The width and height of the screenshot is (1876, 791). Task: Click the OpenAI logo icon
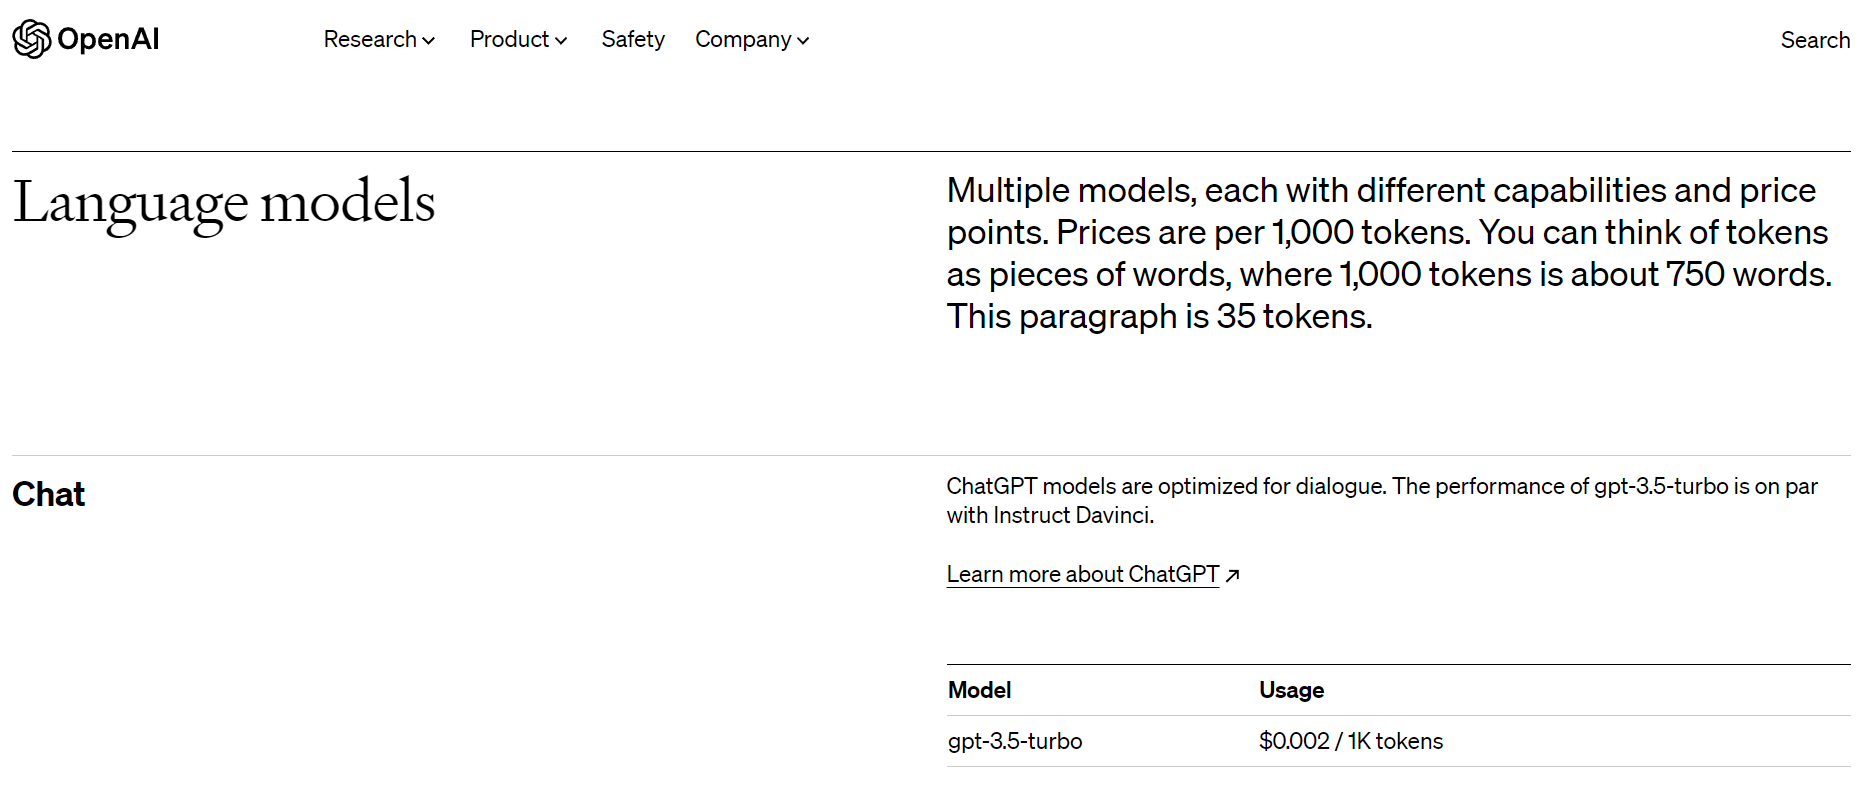[x=32, y=39]
